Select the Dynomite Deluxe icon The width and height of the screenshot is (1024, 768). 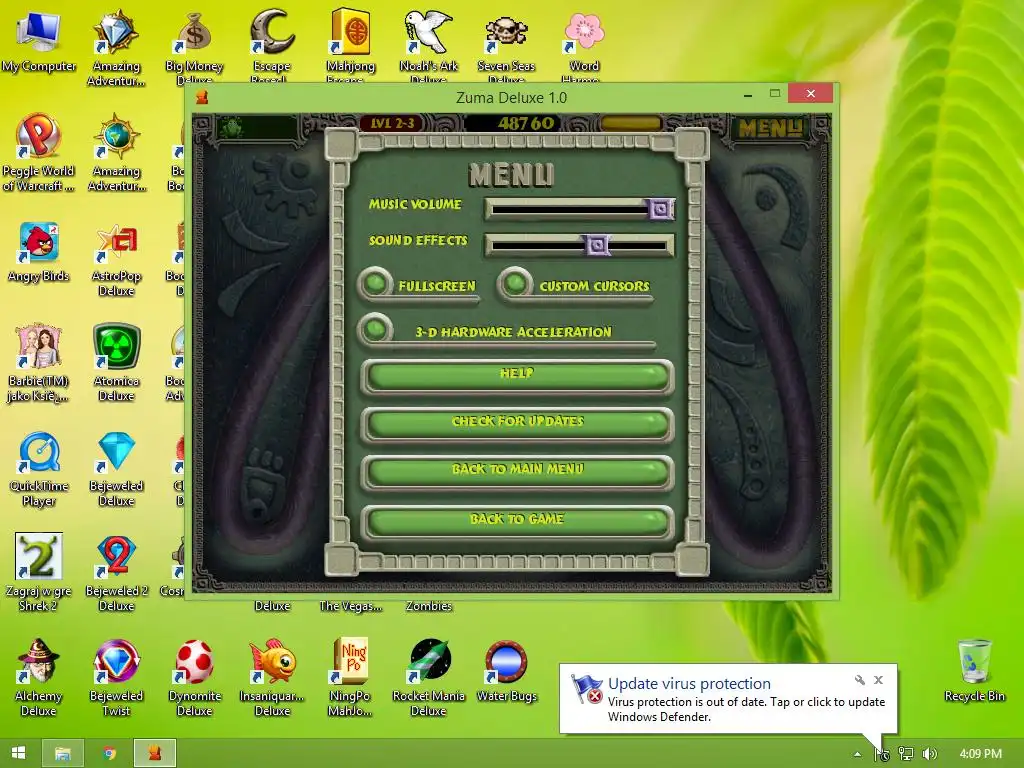point(194,678)
